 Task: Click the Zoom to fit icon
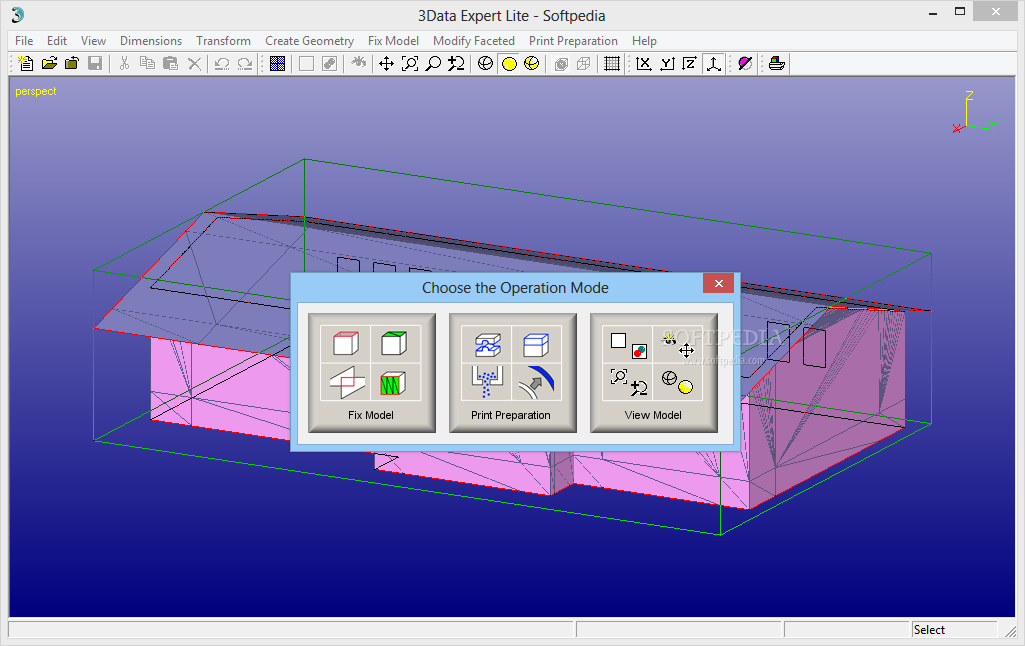[x=410, y=63]
